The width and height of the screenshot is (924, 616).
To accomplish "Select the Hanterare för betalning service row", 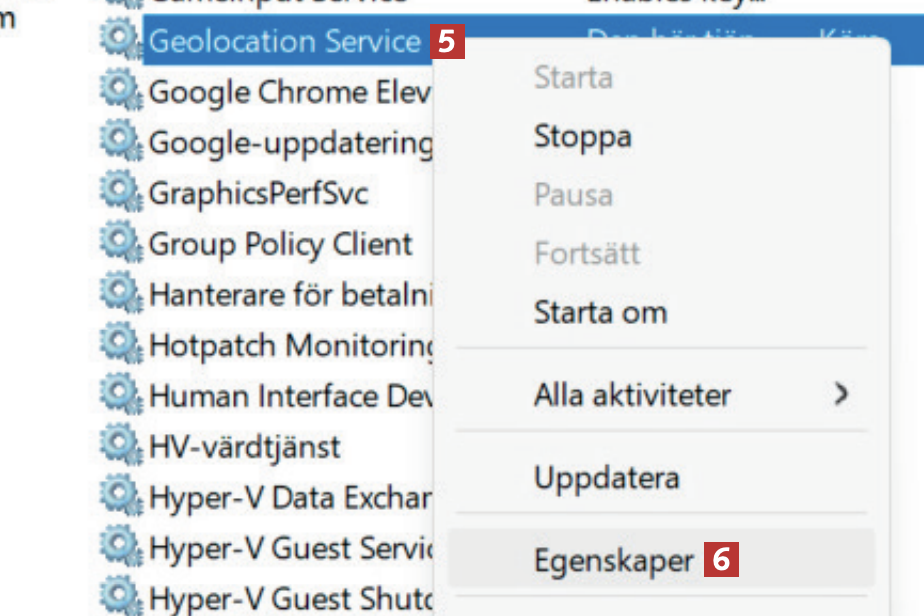I will coord(289,294).
